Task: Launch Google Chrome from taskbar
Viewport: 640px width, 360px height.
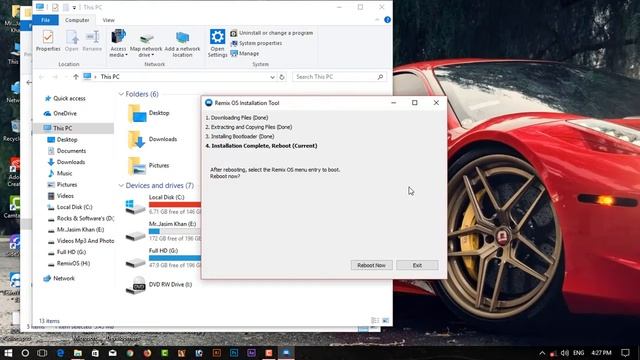Action: (130, 353)
